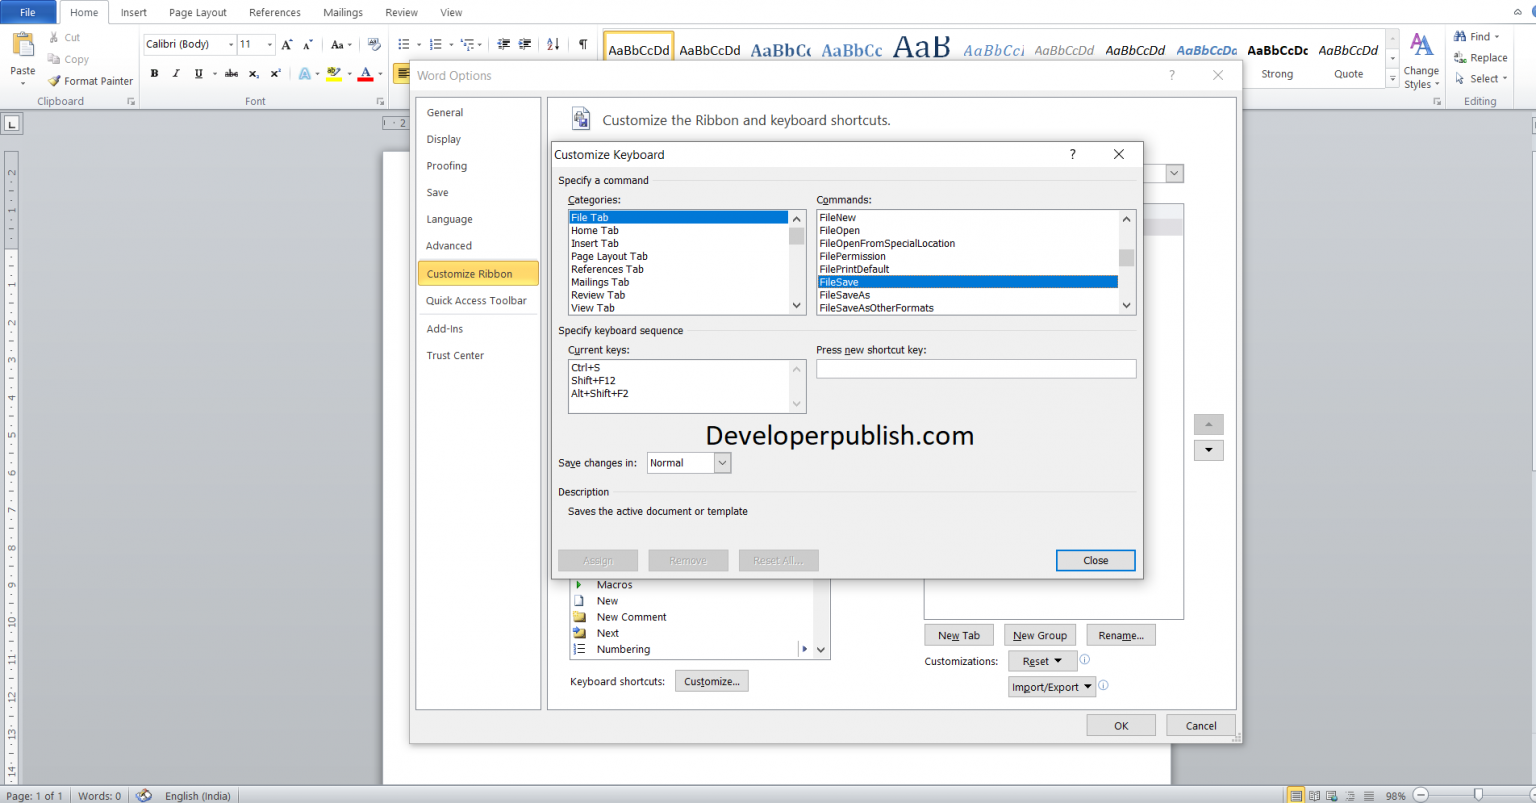Image resolution: width=1536 pixels, height=803 pixels.
Task: Open the Save changes in dropdown
Action: point(721,462)
